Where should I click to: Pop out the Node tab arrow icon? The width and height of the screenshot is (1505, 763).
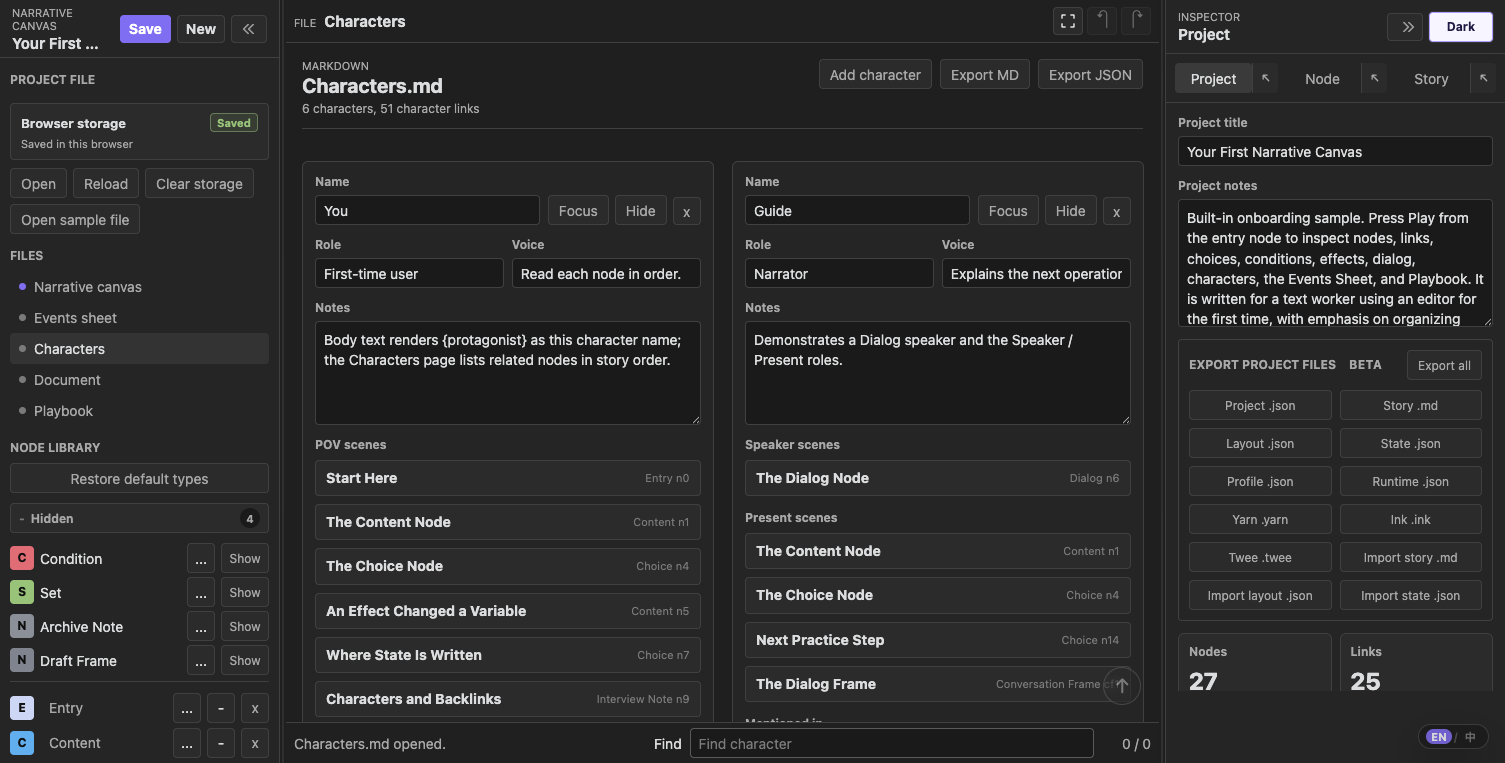coord(1374,78)
